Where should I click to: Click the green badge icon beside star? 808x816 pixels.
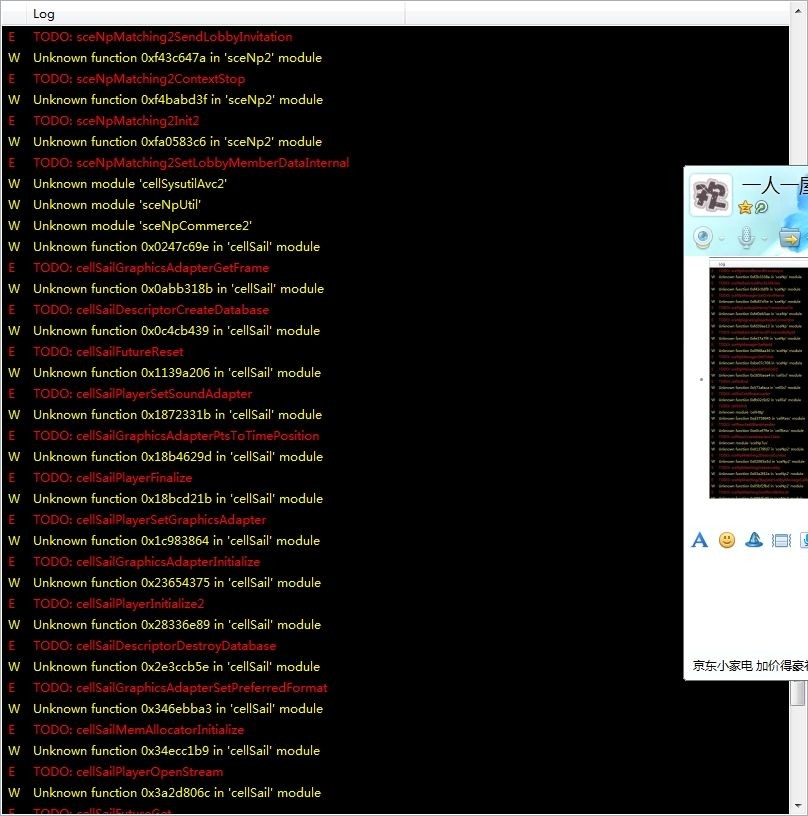pos(761,207)
